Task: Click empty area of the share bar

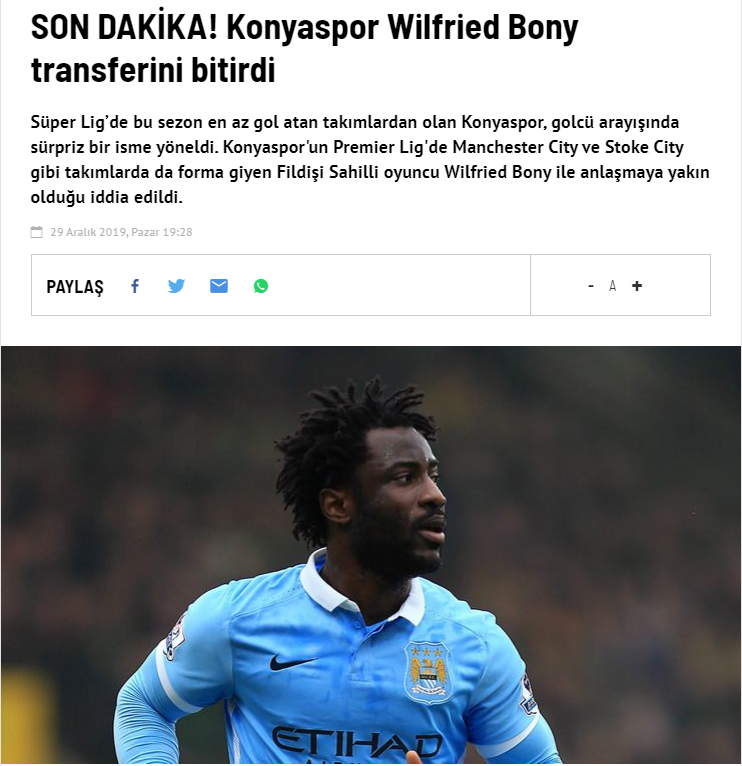Action: click(398, 285)
